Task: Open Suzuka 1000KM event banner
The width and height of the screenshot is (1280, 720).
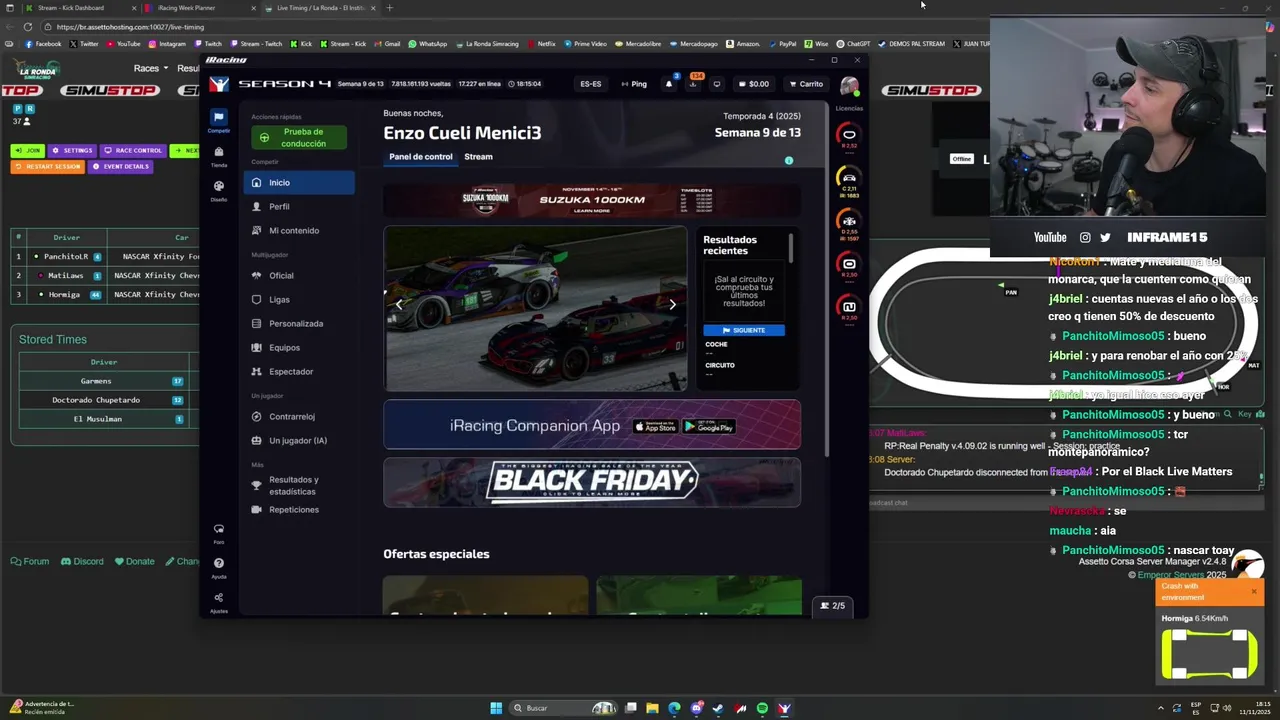Action: pyautogui.click(x=592, y=200)
